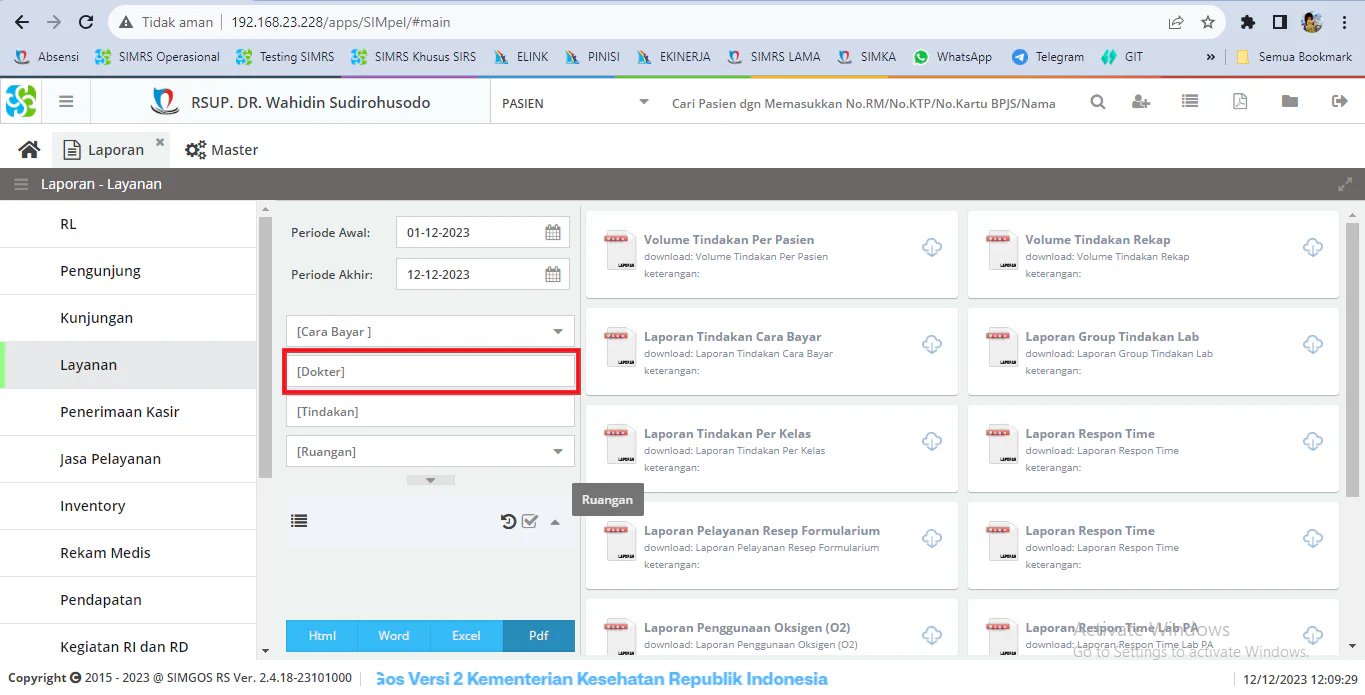This screenshot has height=695, width=1365.
Task: Select Pengunjung in the report sidebar
Action: (x=128, y=271)
